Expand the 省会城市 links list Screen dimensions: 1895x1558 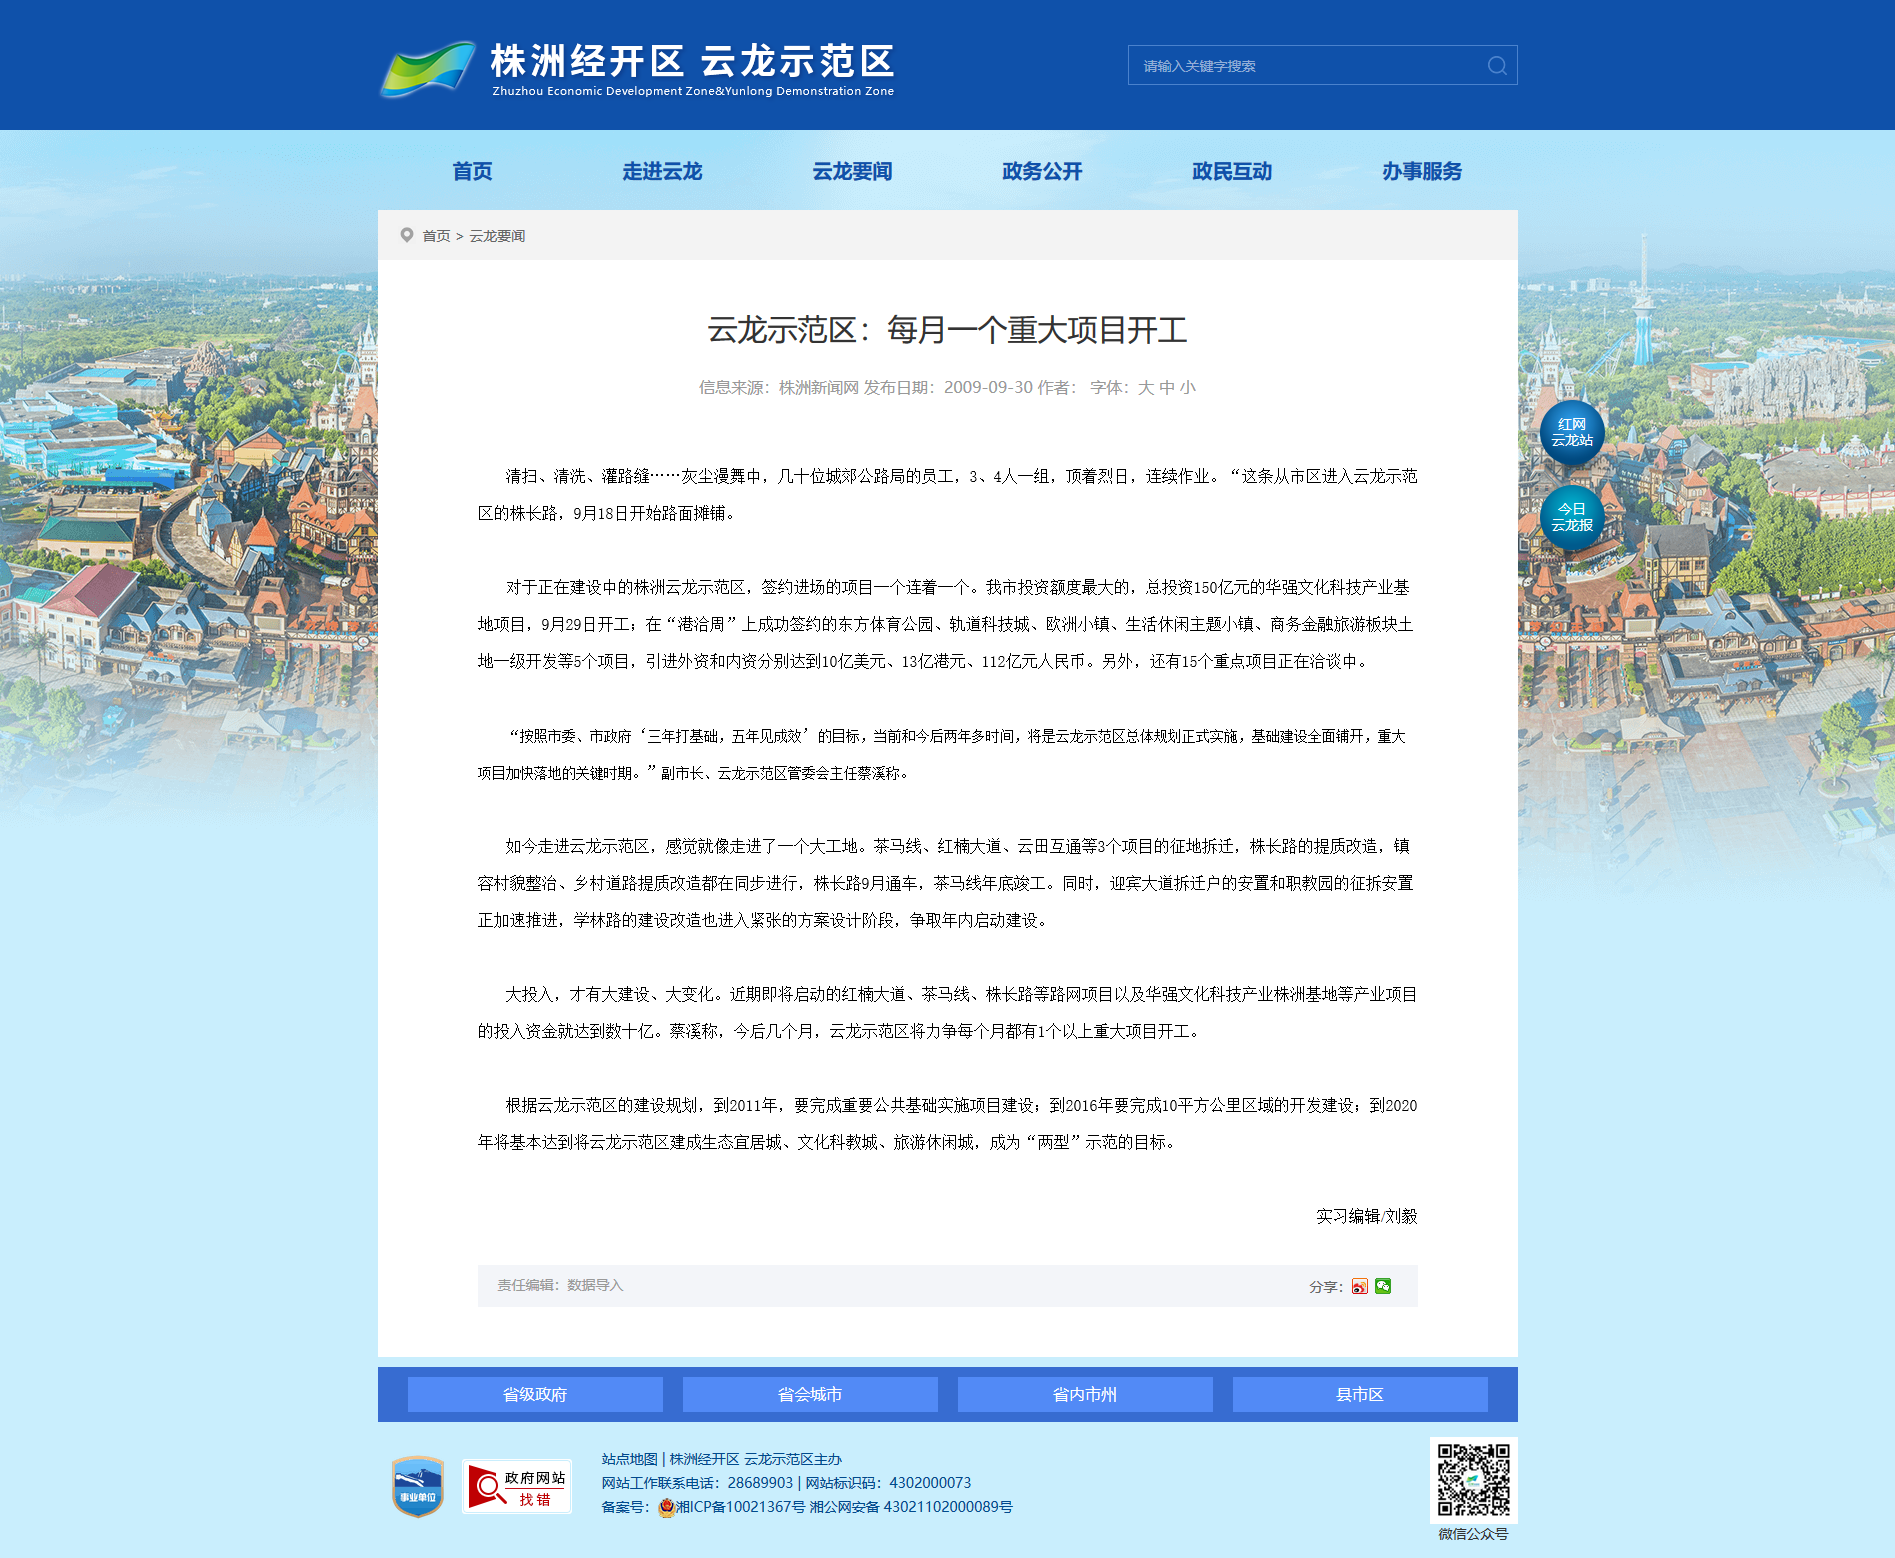coord(810,1394)
